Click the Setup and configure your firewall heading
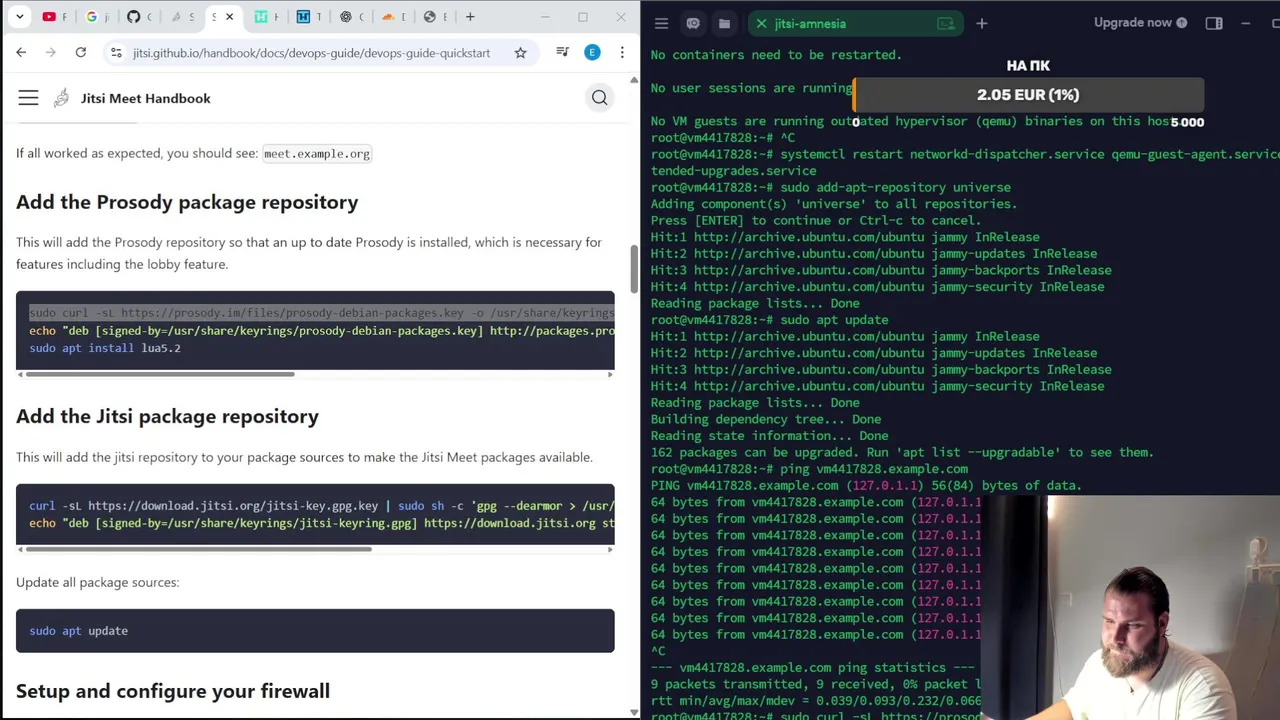The image size is (1280, 720). click(x=173, y=691)
